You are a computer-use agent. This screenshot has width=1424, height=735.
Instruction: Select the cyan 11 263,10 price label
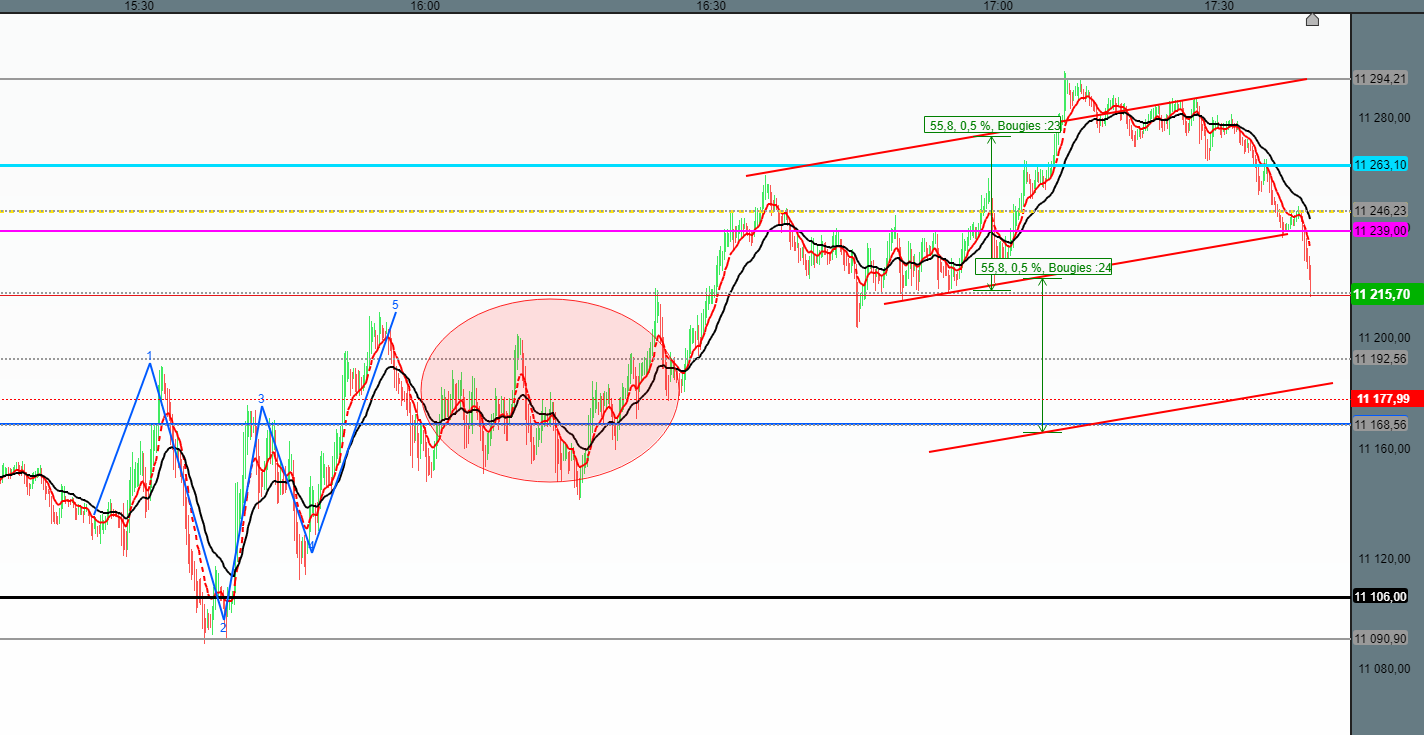tap(1380, 165)
